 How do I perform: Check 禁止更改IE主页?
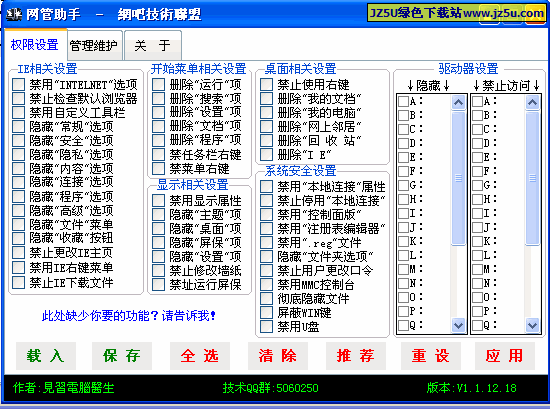[x=19, y=253]
